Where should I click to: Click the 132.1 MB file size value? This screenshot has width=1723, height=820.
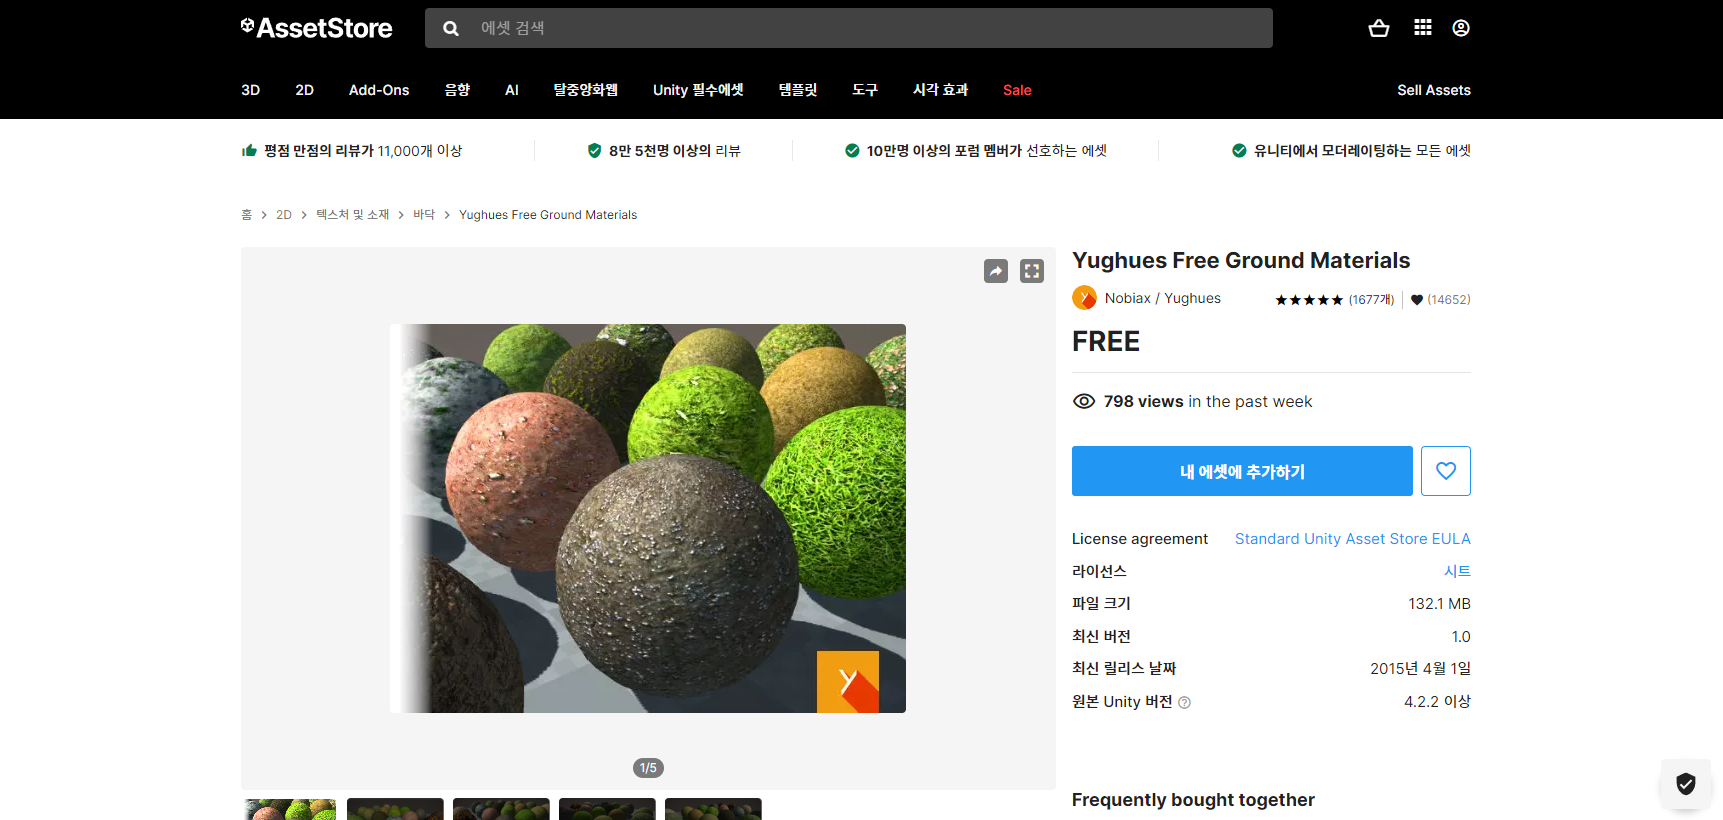click(x=1439, y=604)
